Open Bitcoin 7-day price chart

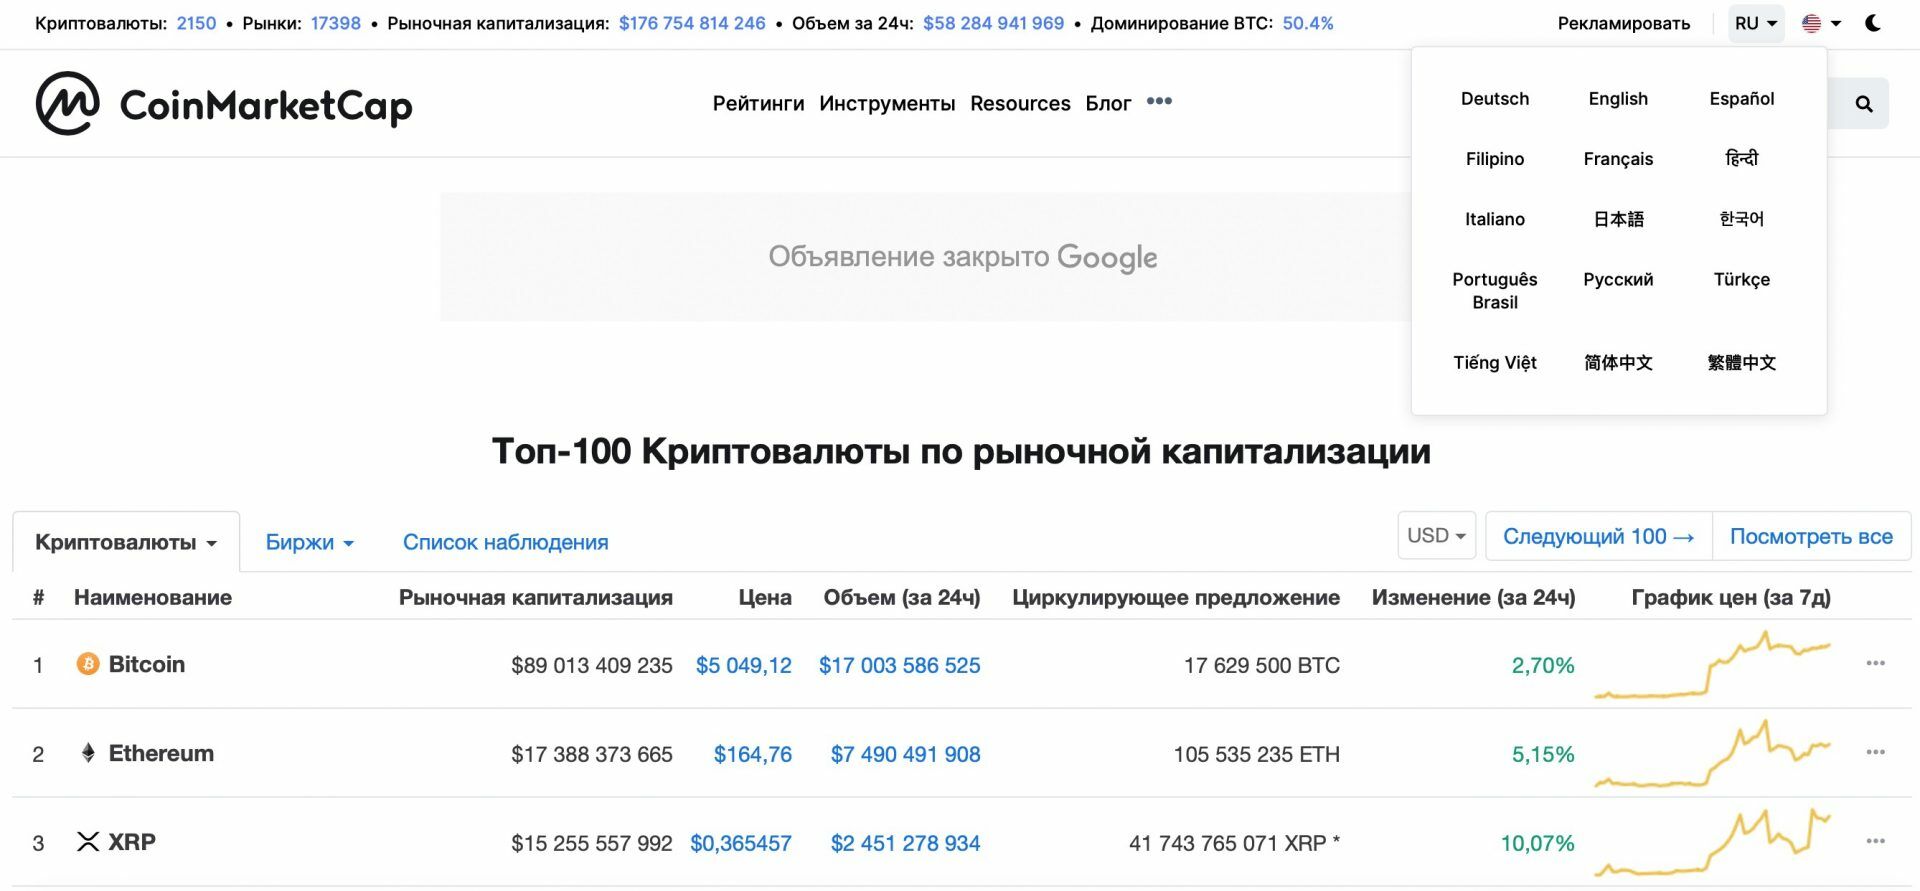(1712, 665)
